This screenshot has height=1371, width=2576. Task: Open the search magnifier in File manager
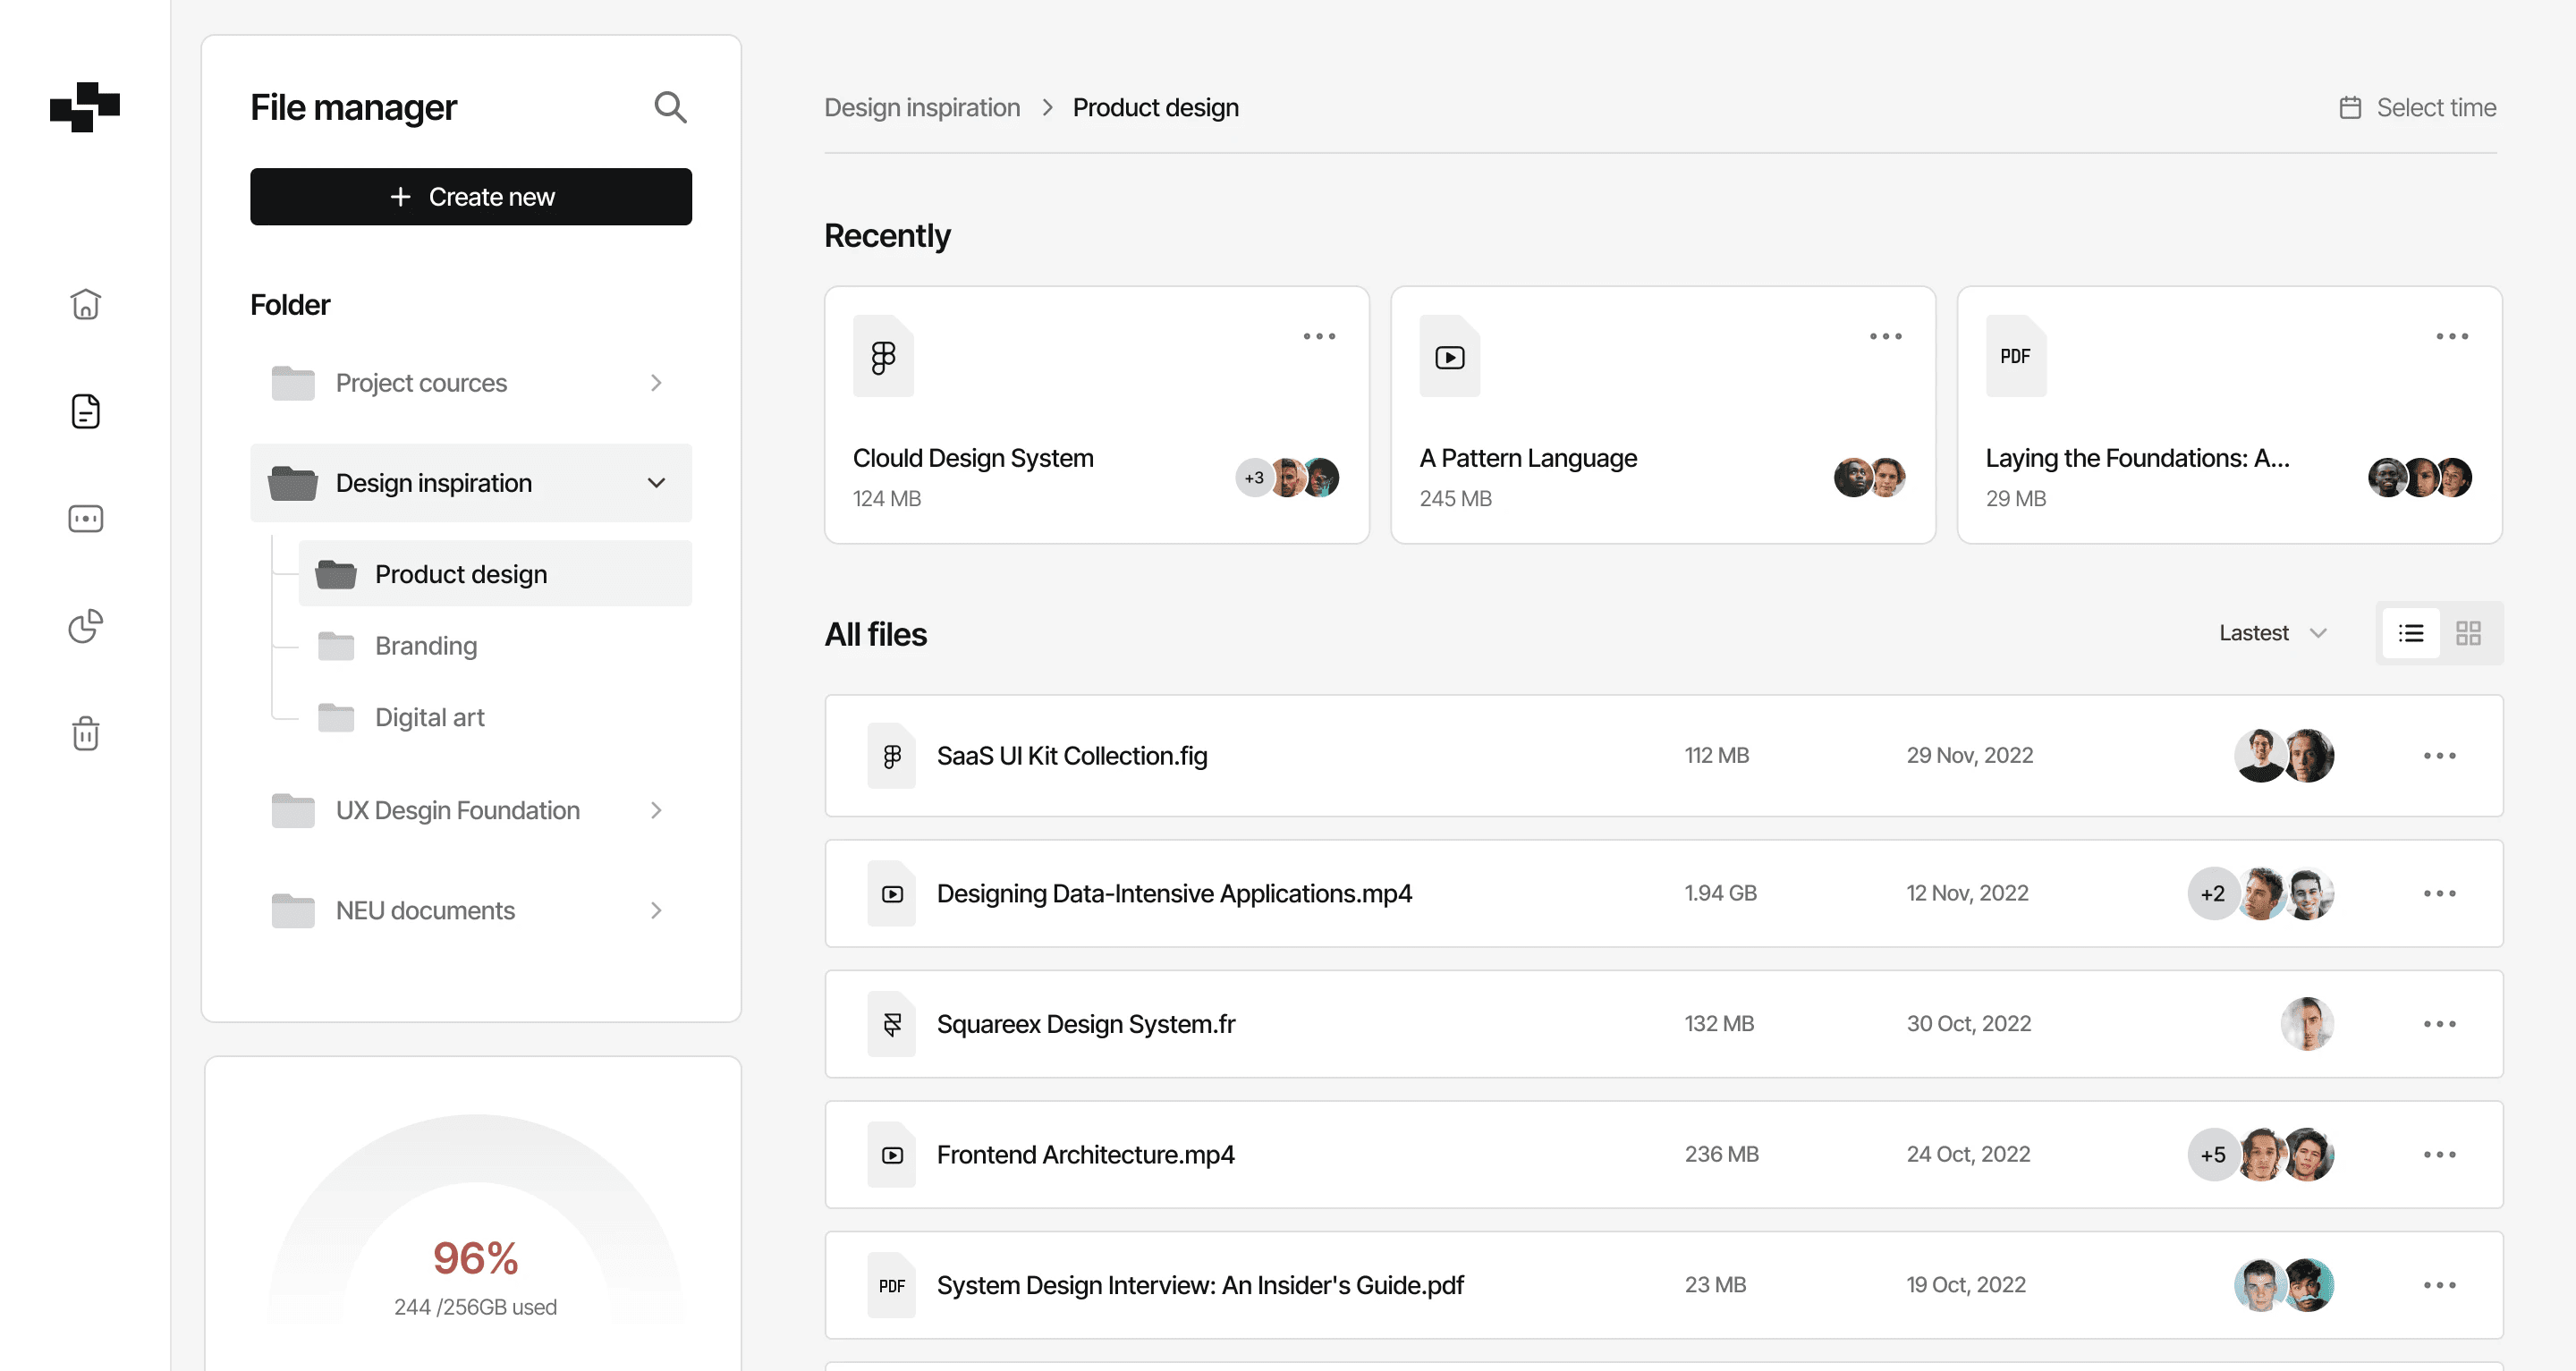tap(670, 107)
